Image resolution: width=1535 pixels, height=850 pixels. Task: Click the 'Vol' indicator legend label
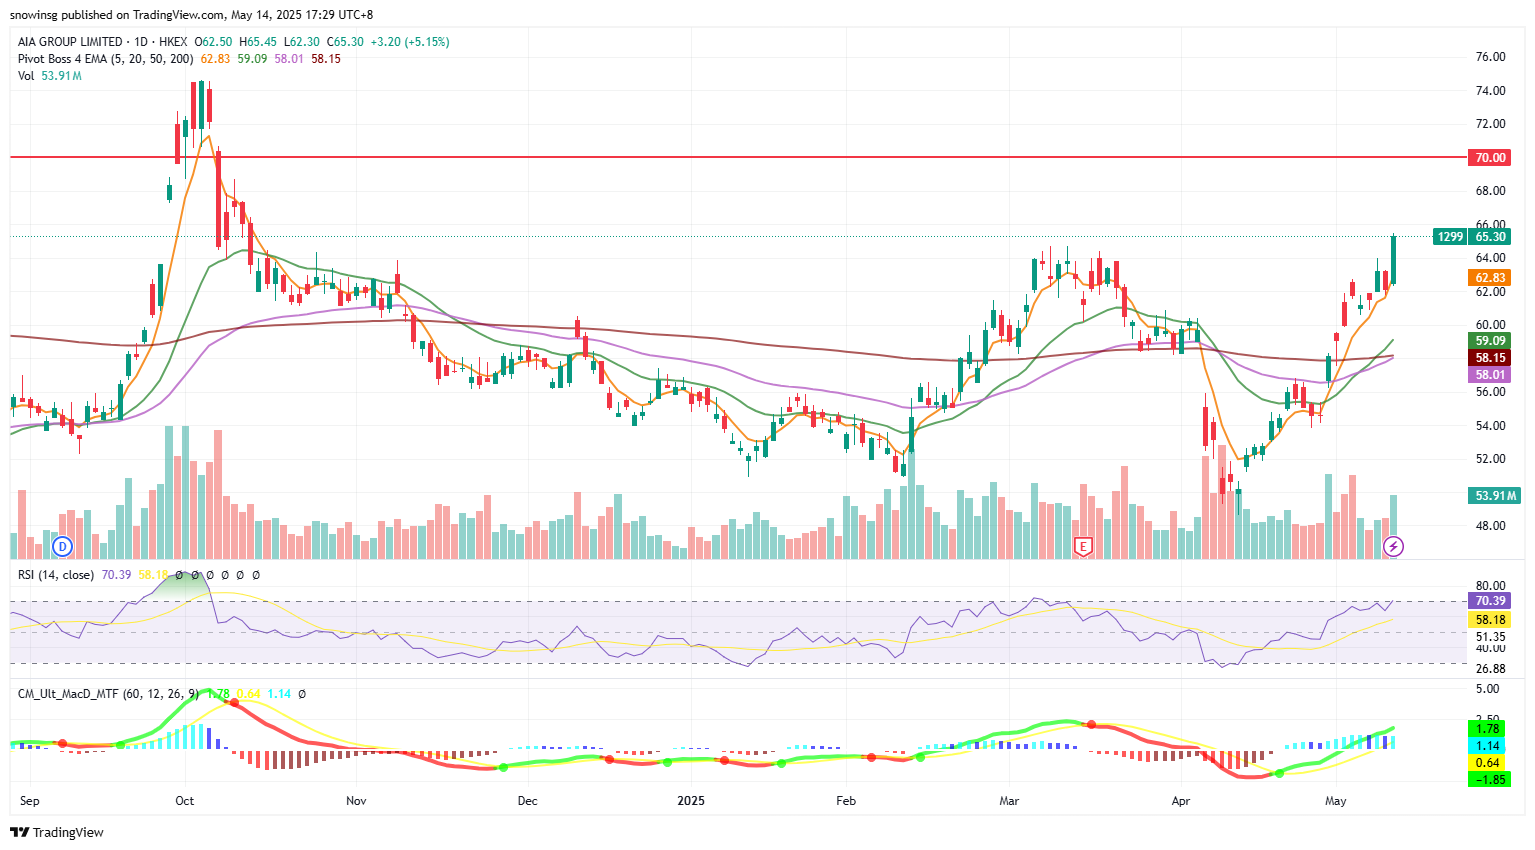26,76
